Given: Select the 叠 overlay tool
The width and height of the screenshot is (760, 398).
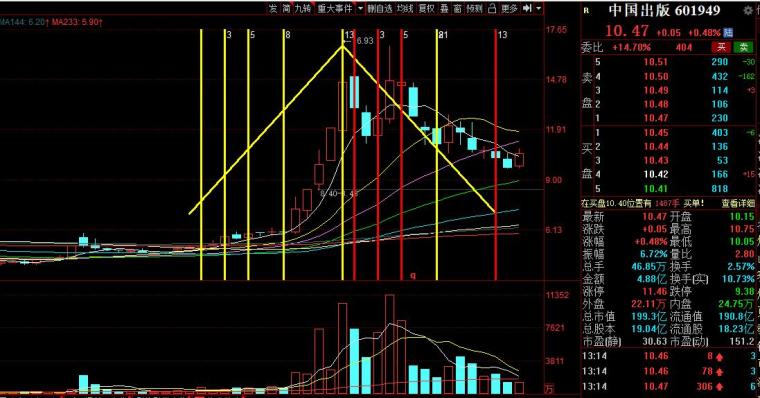Looking at the screenshot, I should (444, 9).
